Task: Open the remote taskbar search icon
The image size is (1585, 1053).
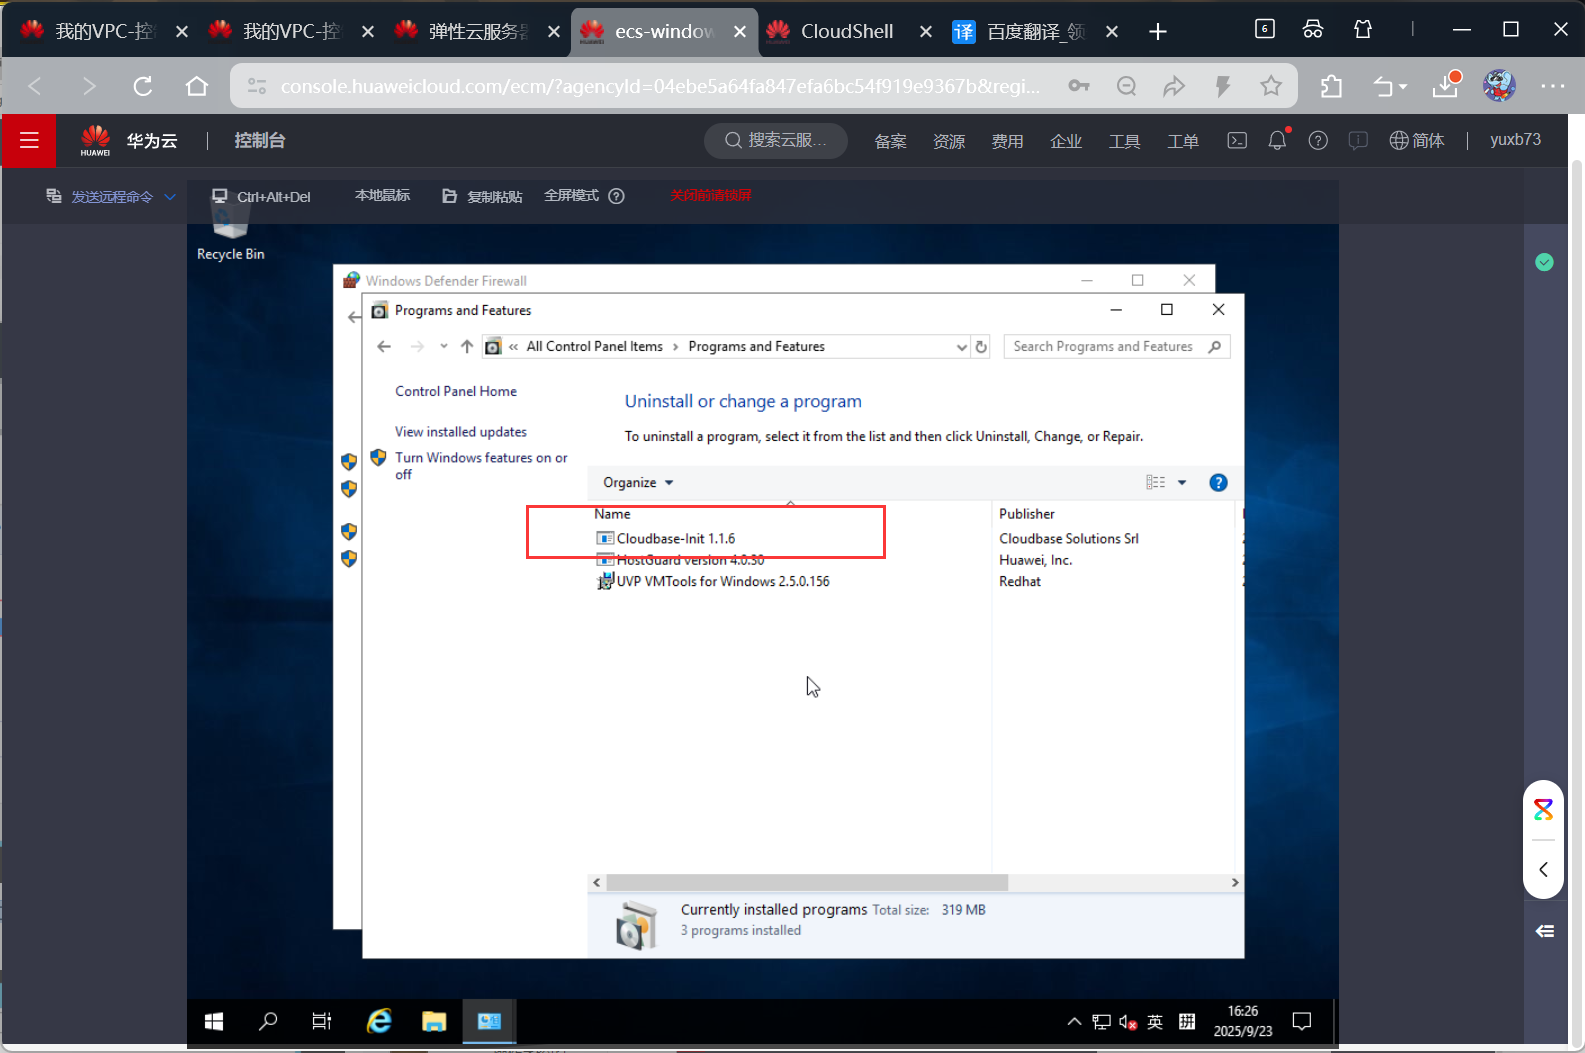Action: 268,1021
